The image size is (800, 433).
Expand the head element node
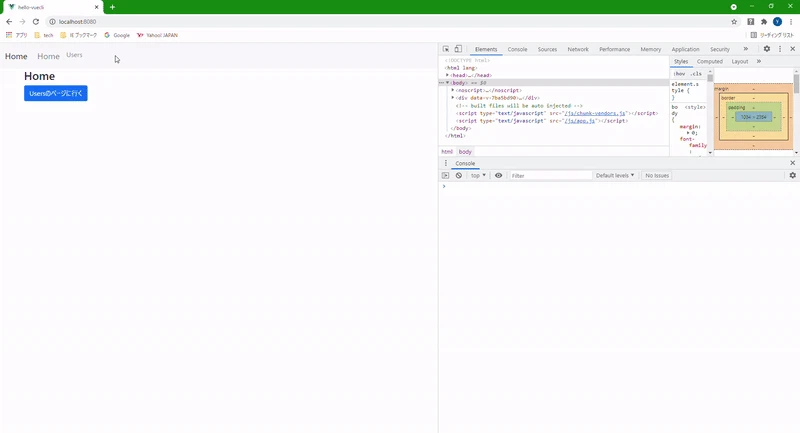(447, 75)
